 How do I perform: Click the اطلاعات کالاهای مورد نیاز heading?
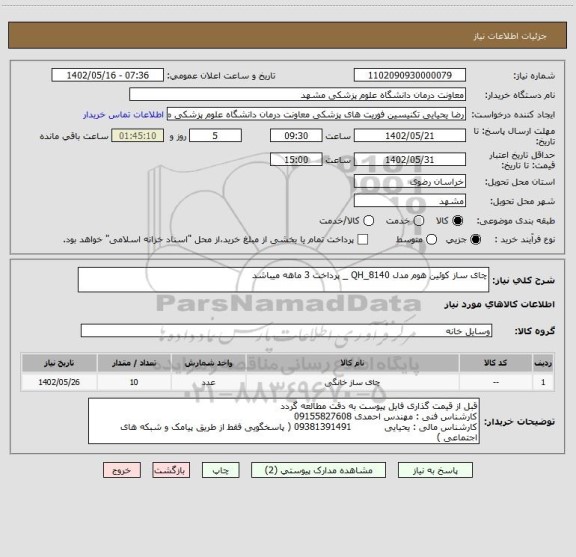(x=500, y=305)
